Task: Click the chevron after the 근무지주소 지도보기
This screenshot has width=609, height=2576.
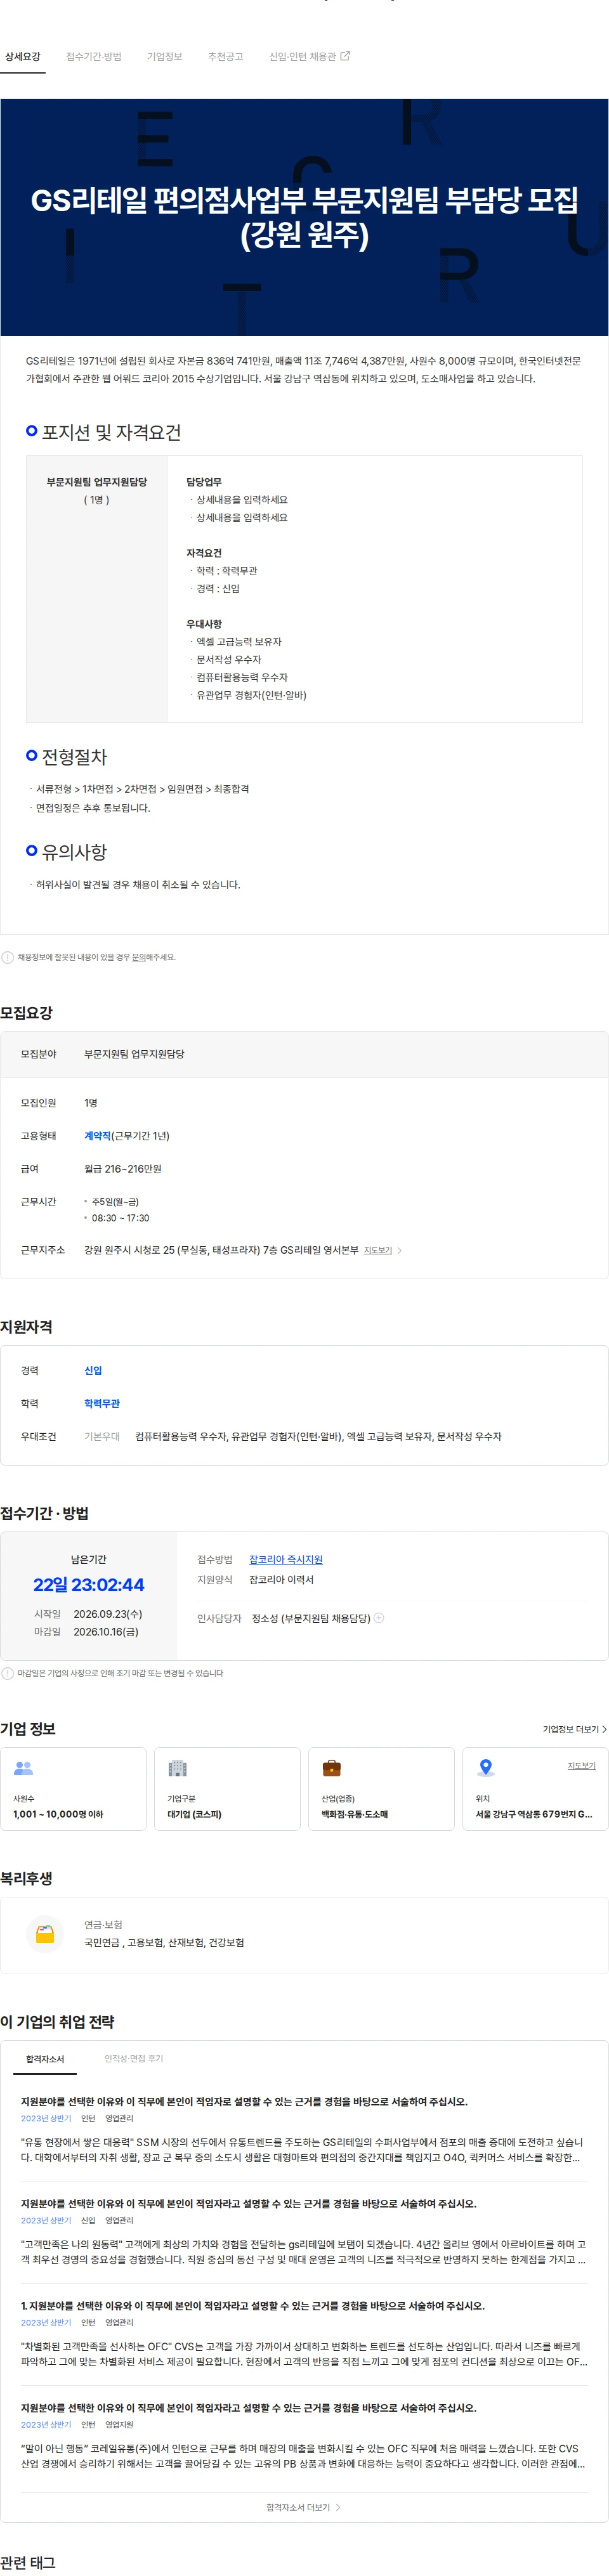Action: click(400, 1250)
